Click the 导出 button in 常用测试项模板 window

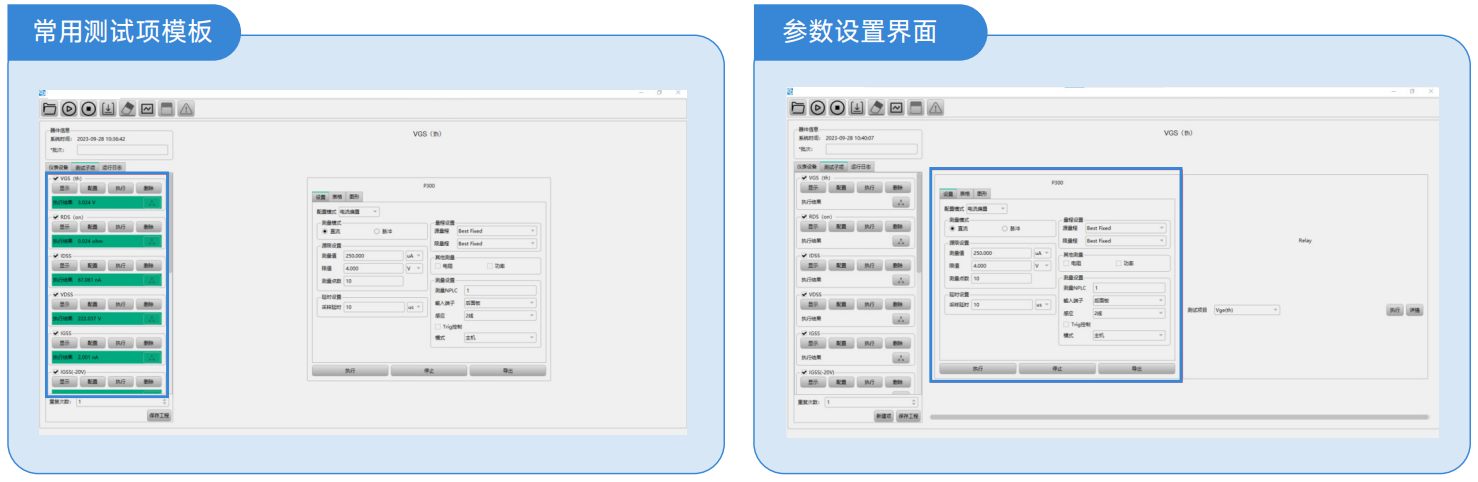[507, 371]
